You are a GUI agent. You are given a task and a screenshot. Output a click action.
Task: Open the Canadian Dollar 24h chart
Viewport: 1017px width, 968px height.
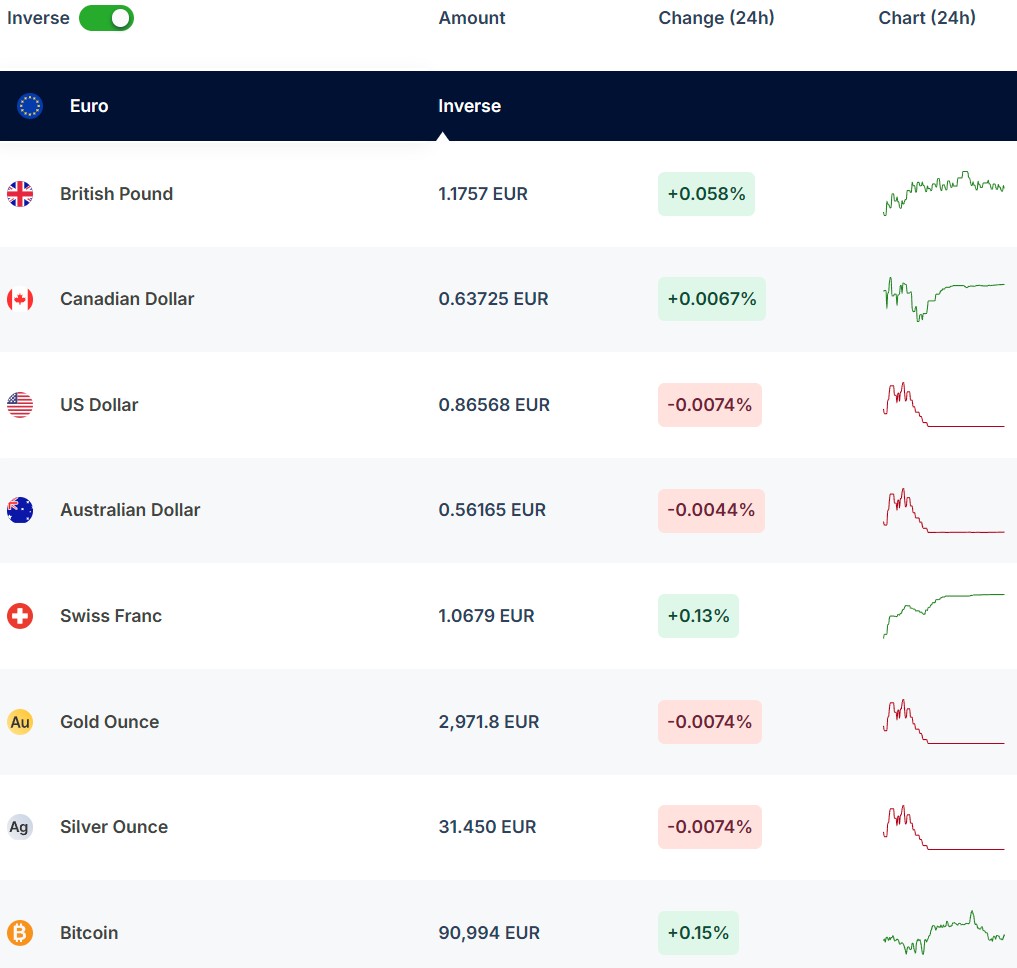944,297
